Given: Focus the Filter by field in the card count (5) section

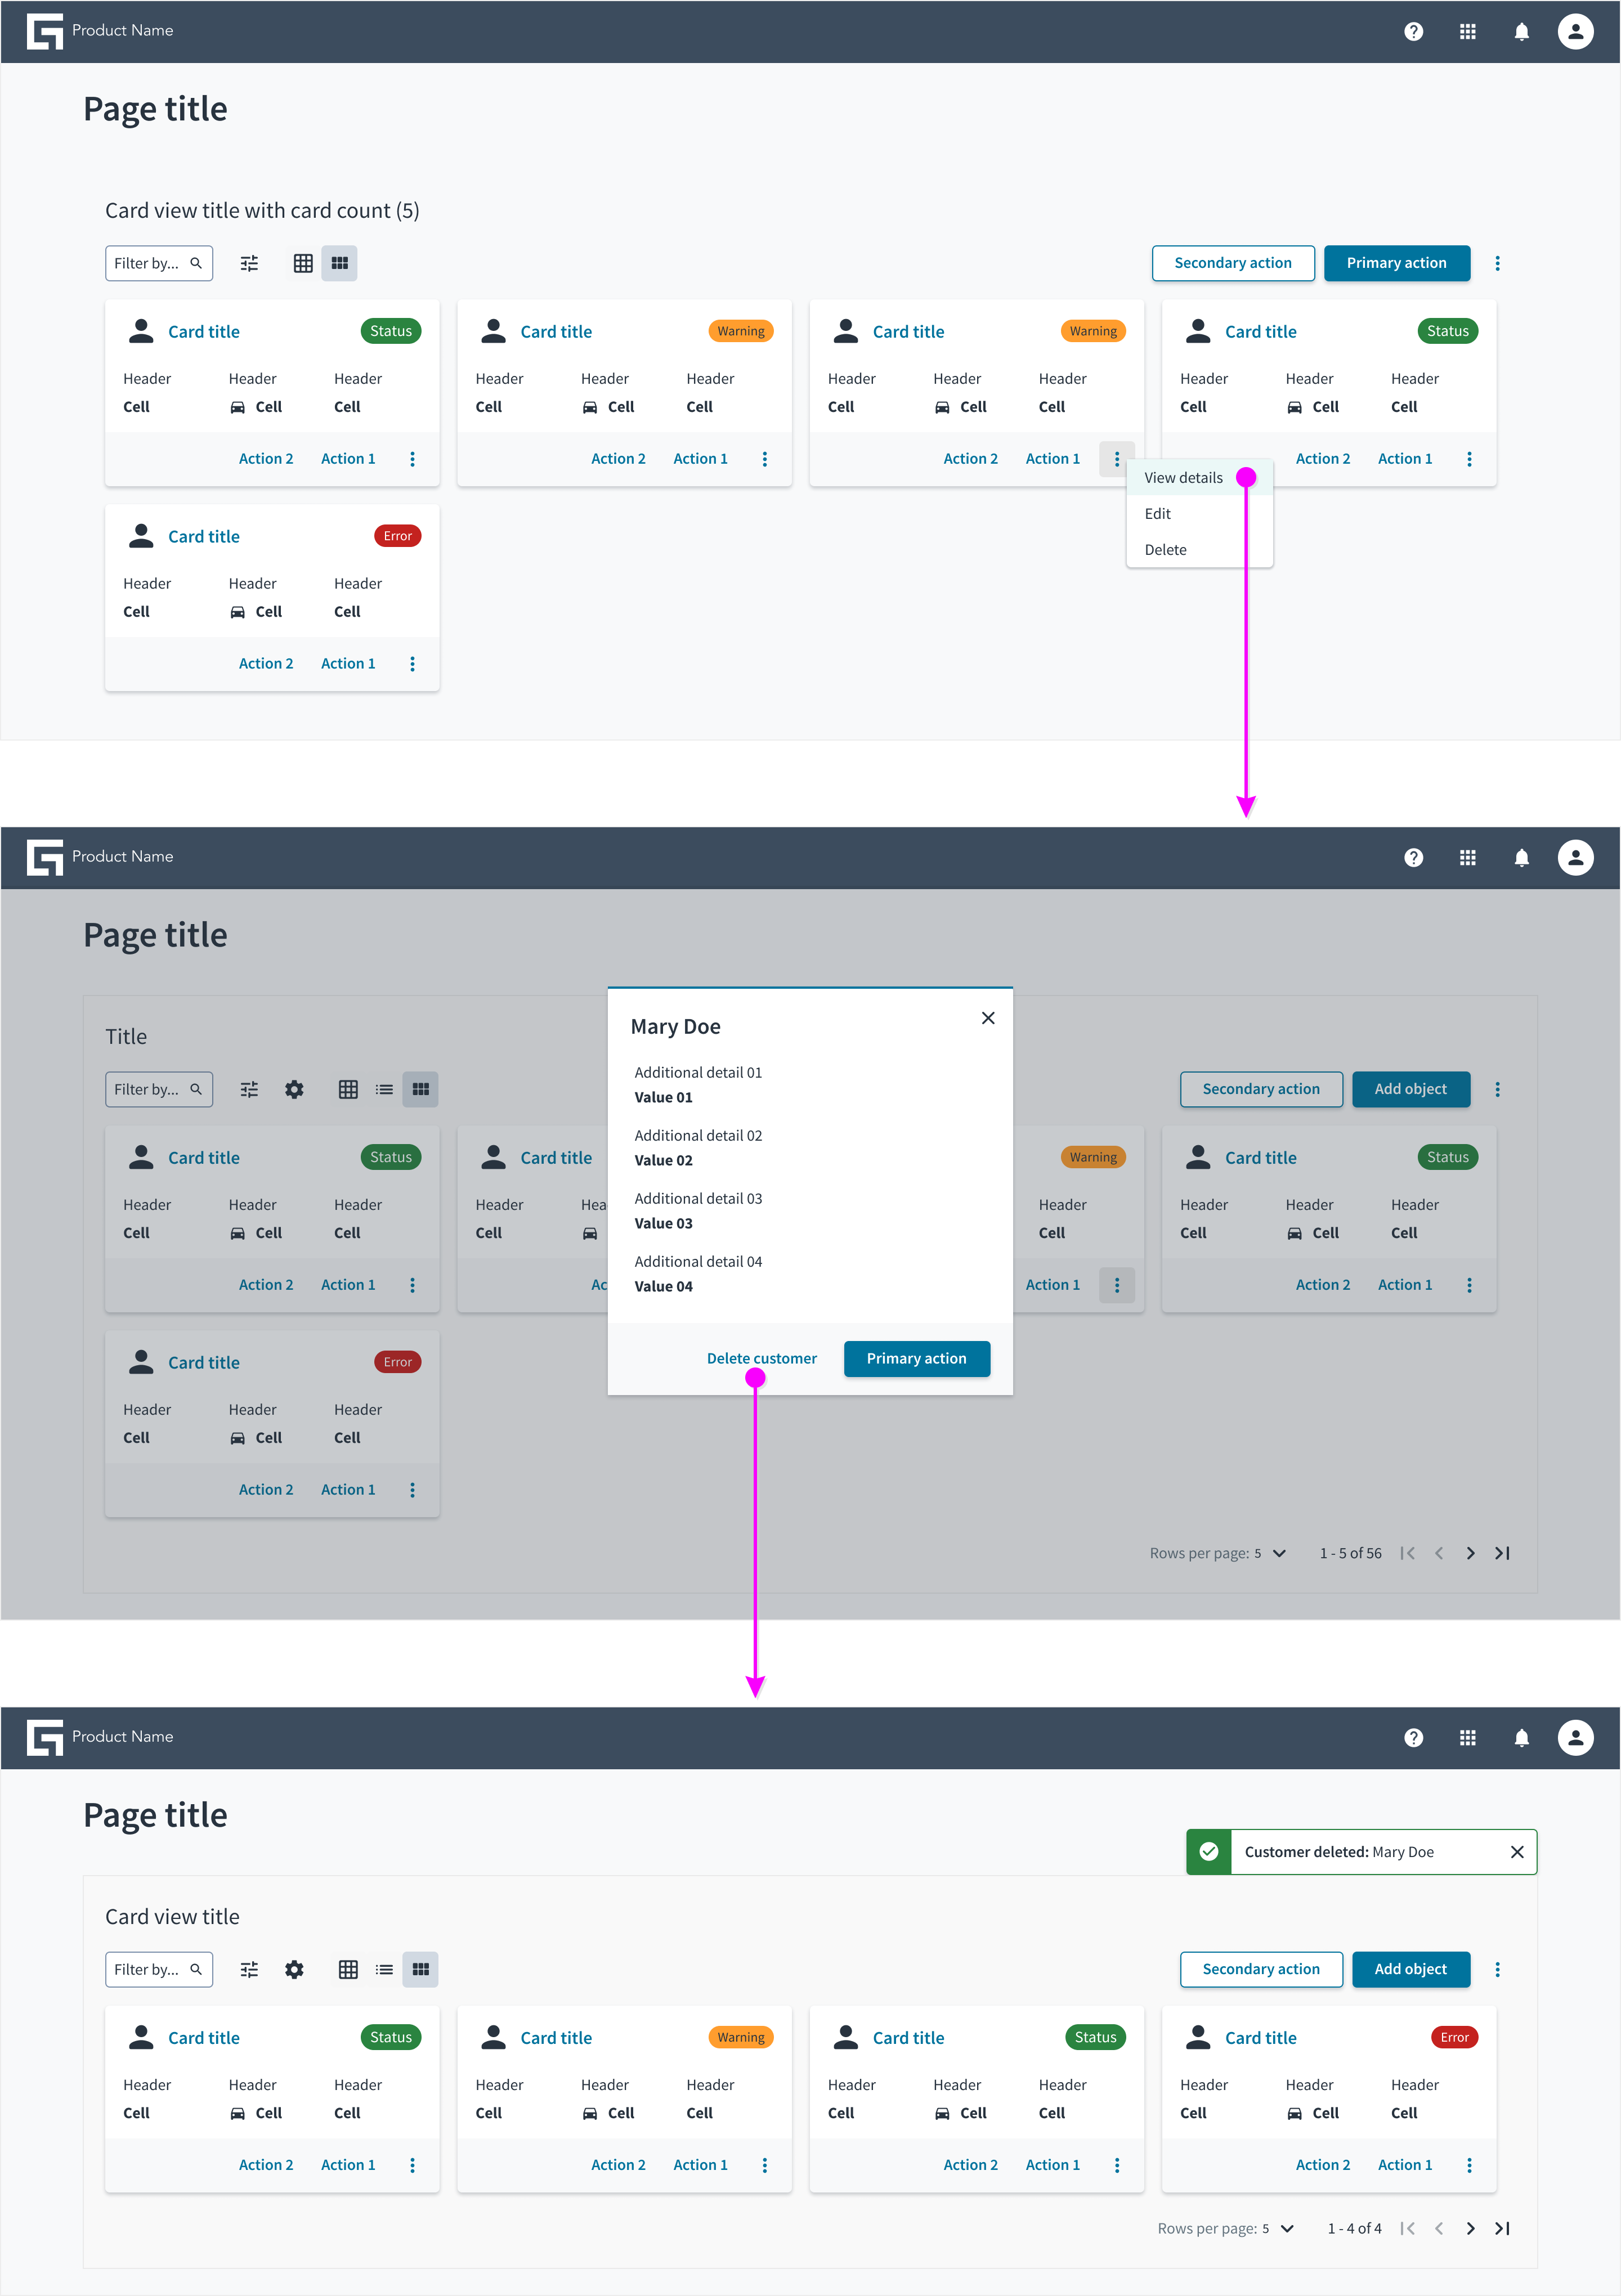Looking at the screenshot, I should [159, 263].
